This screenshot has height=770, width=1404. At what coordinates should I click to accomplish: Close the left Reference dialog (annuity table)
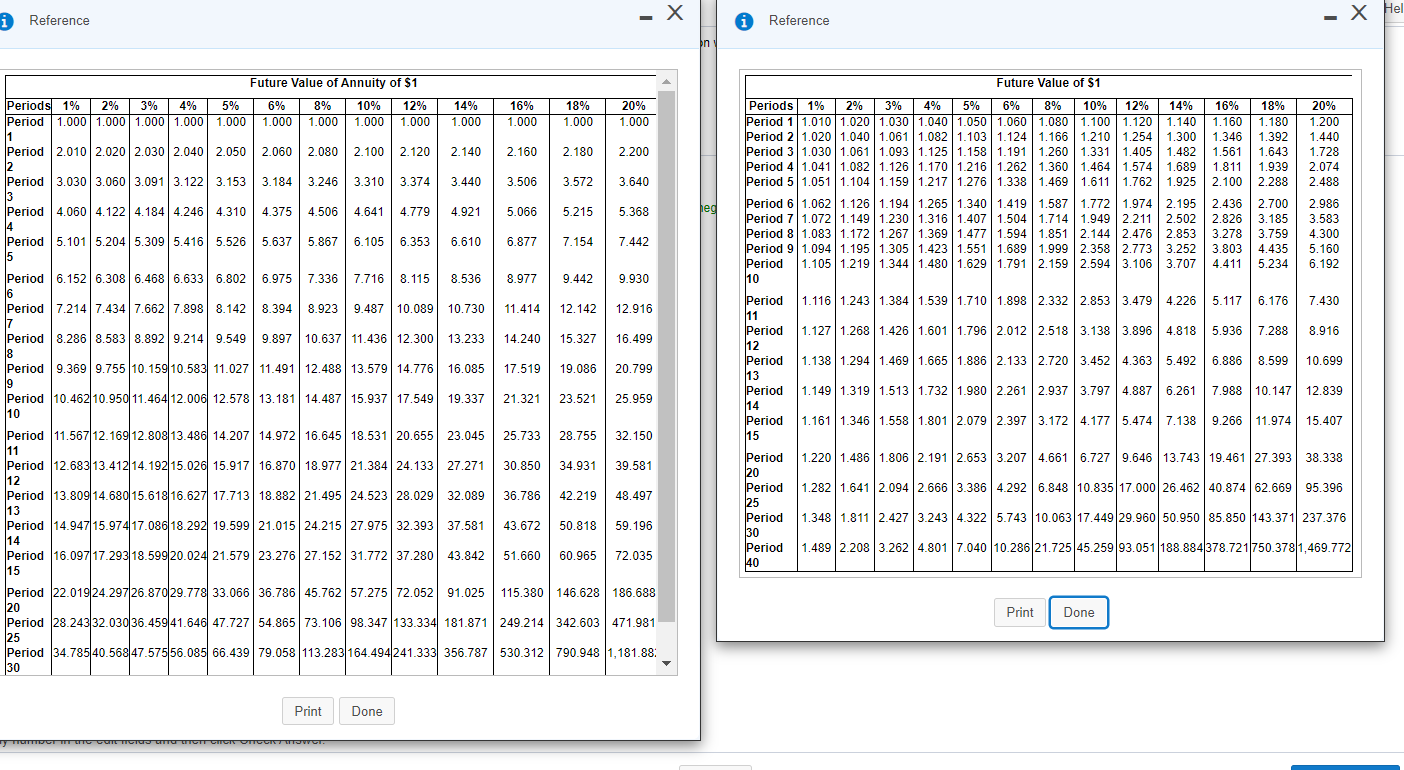[675, 13]
